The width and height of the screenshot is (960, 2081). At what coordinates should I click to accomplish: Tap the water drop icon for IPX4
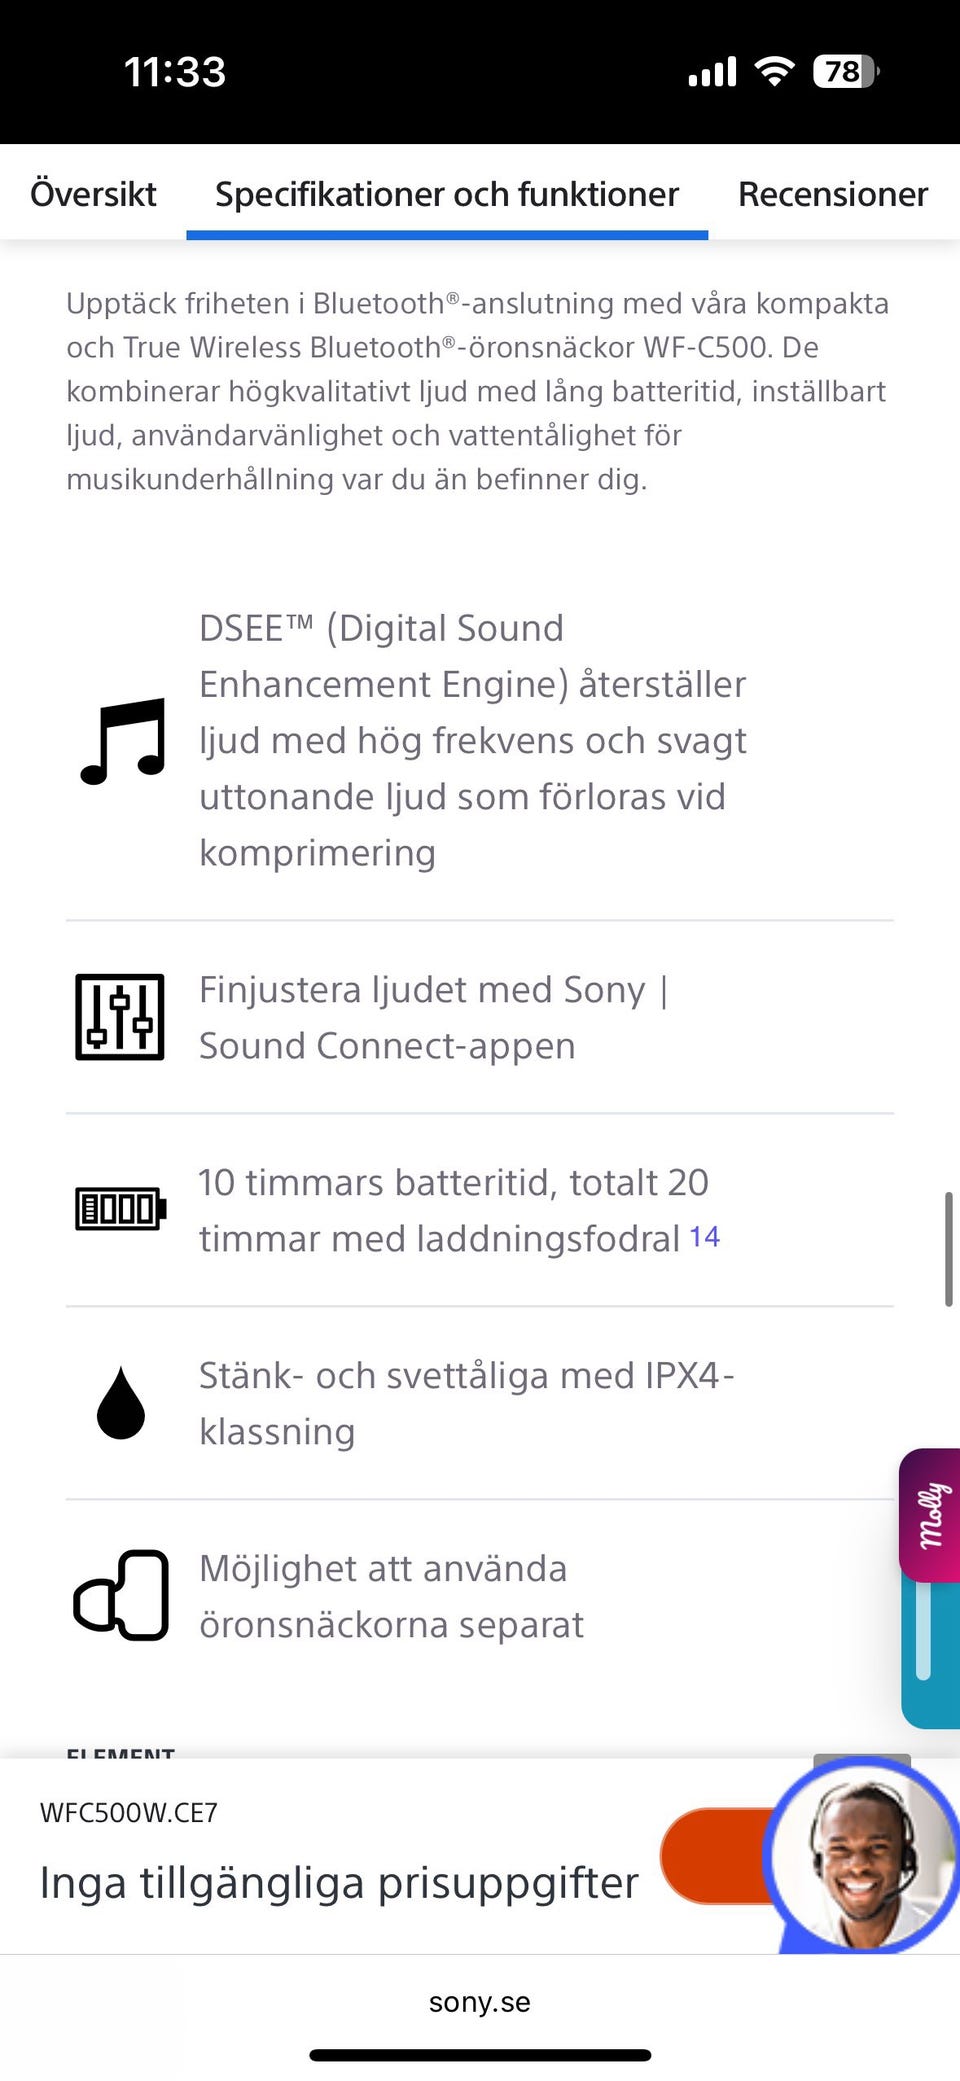pyautogui.click(x=121, y=1403)
